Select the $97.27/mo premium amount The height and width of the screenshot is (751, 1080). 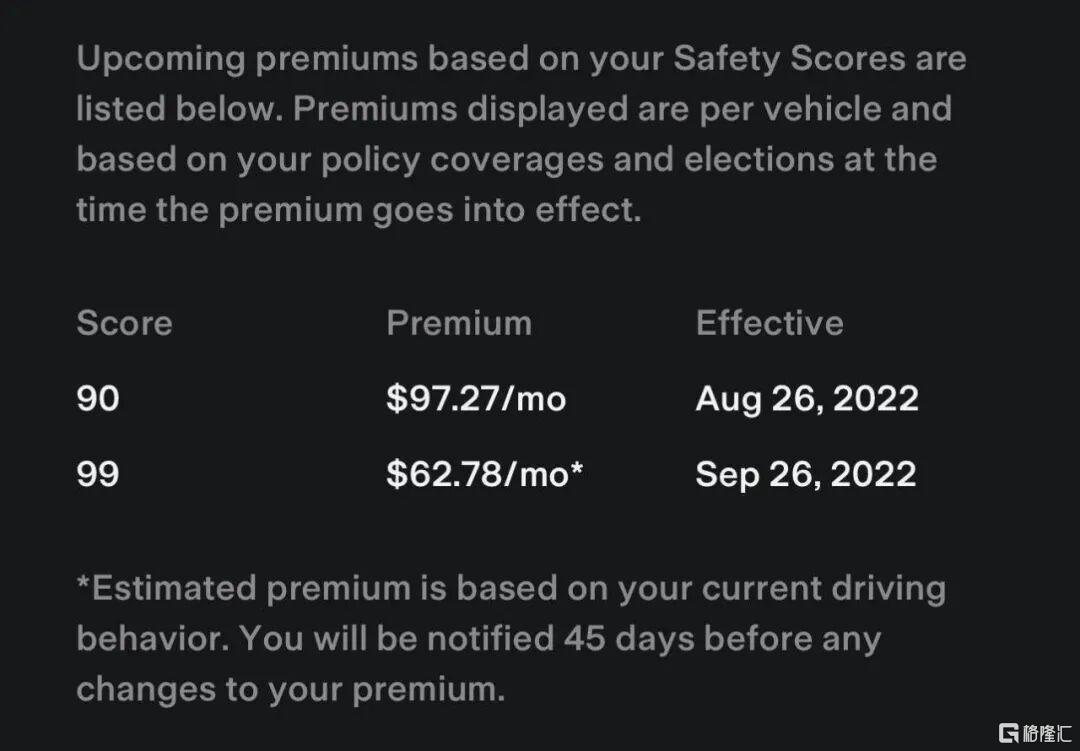(x=476, y=399)
